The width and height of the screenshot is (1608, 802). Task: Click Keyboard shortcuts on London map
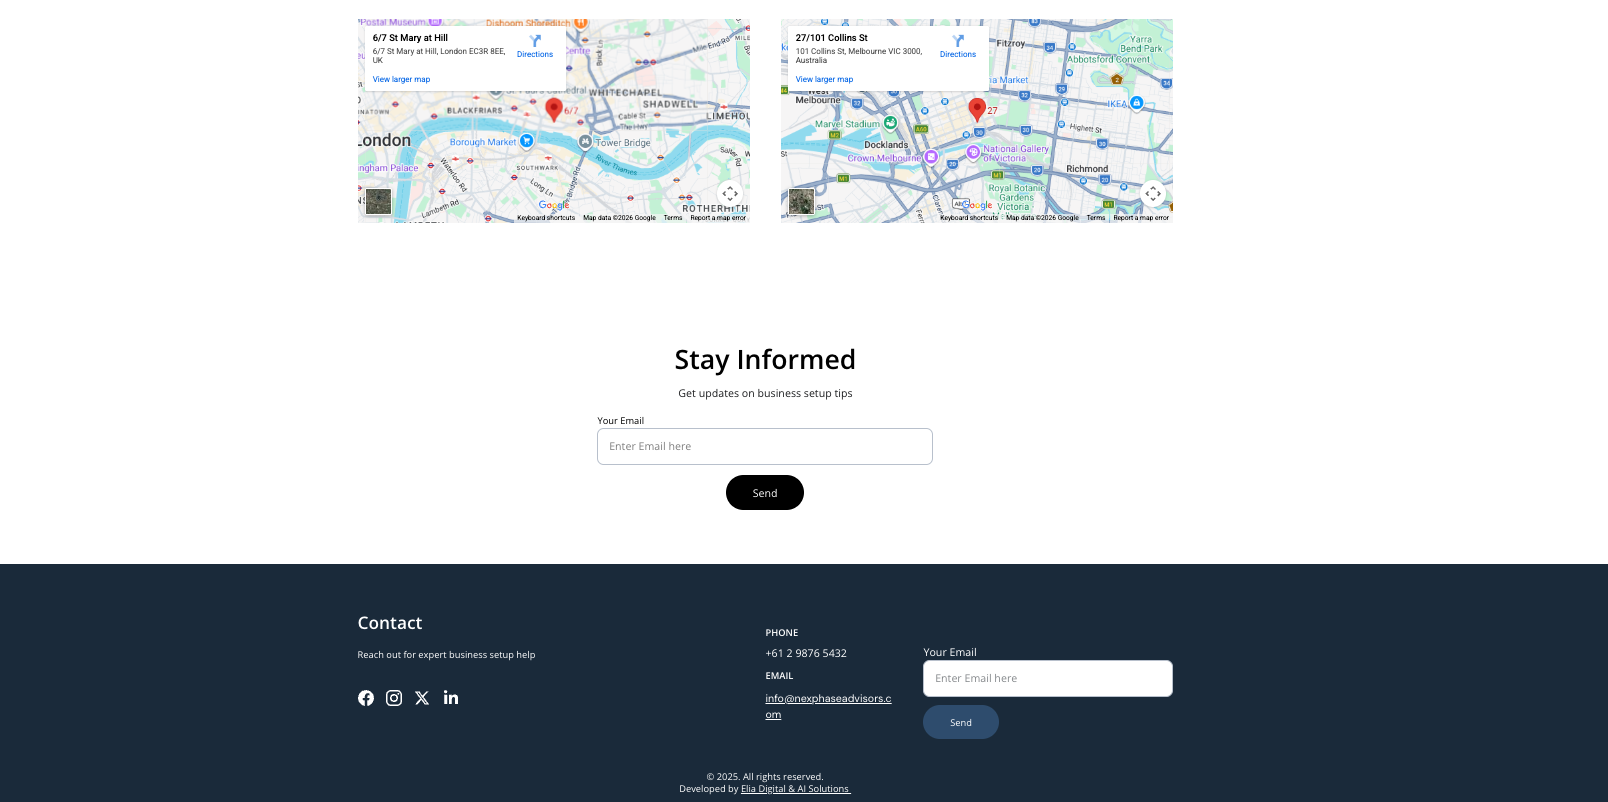point(546,218)
